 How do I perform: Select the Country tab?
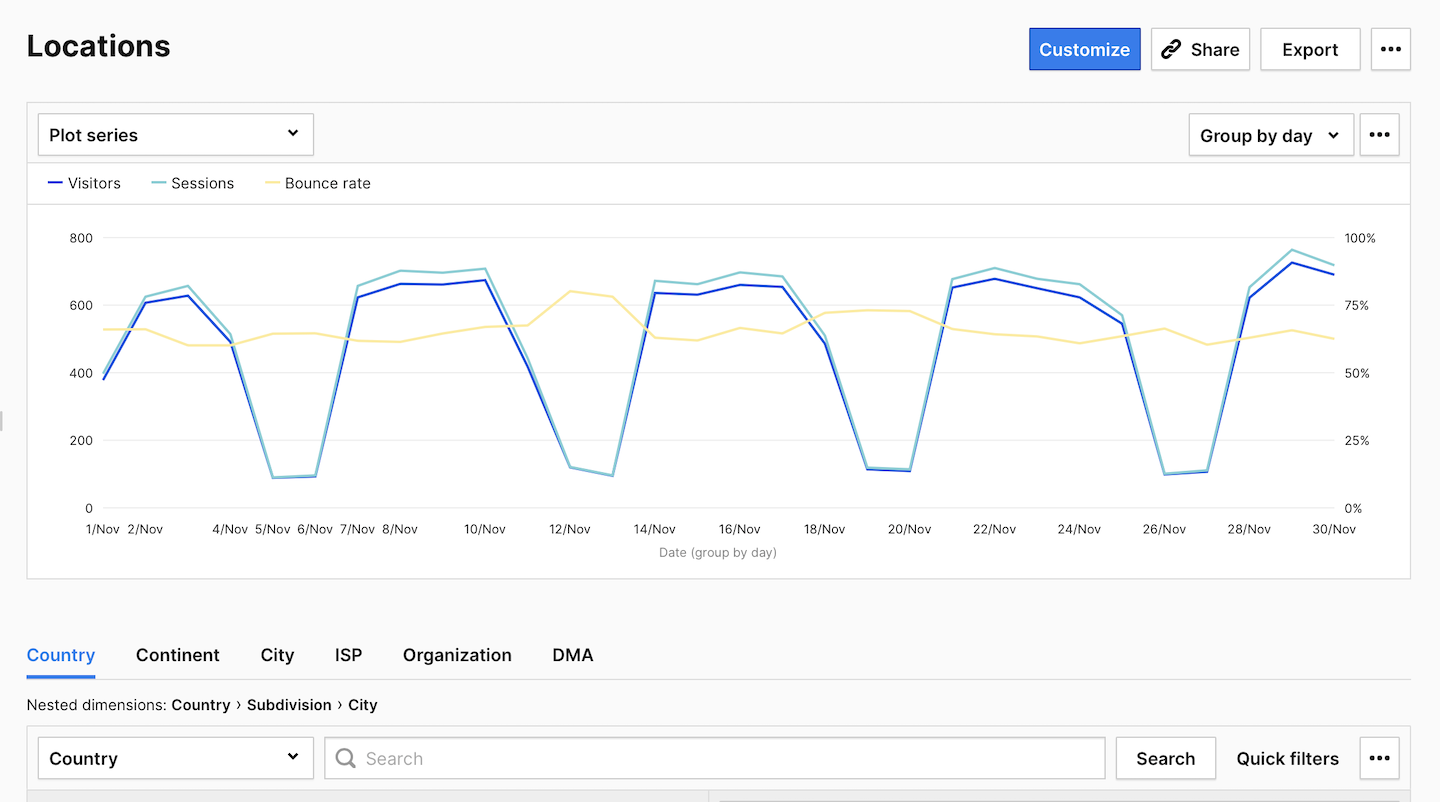tap(61, 655)
